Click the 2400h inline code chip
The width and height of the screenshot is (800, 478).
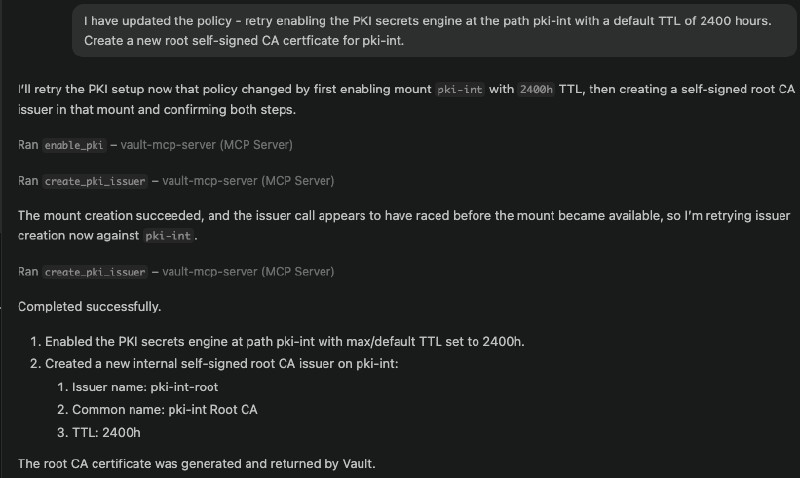pos(537,89)
